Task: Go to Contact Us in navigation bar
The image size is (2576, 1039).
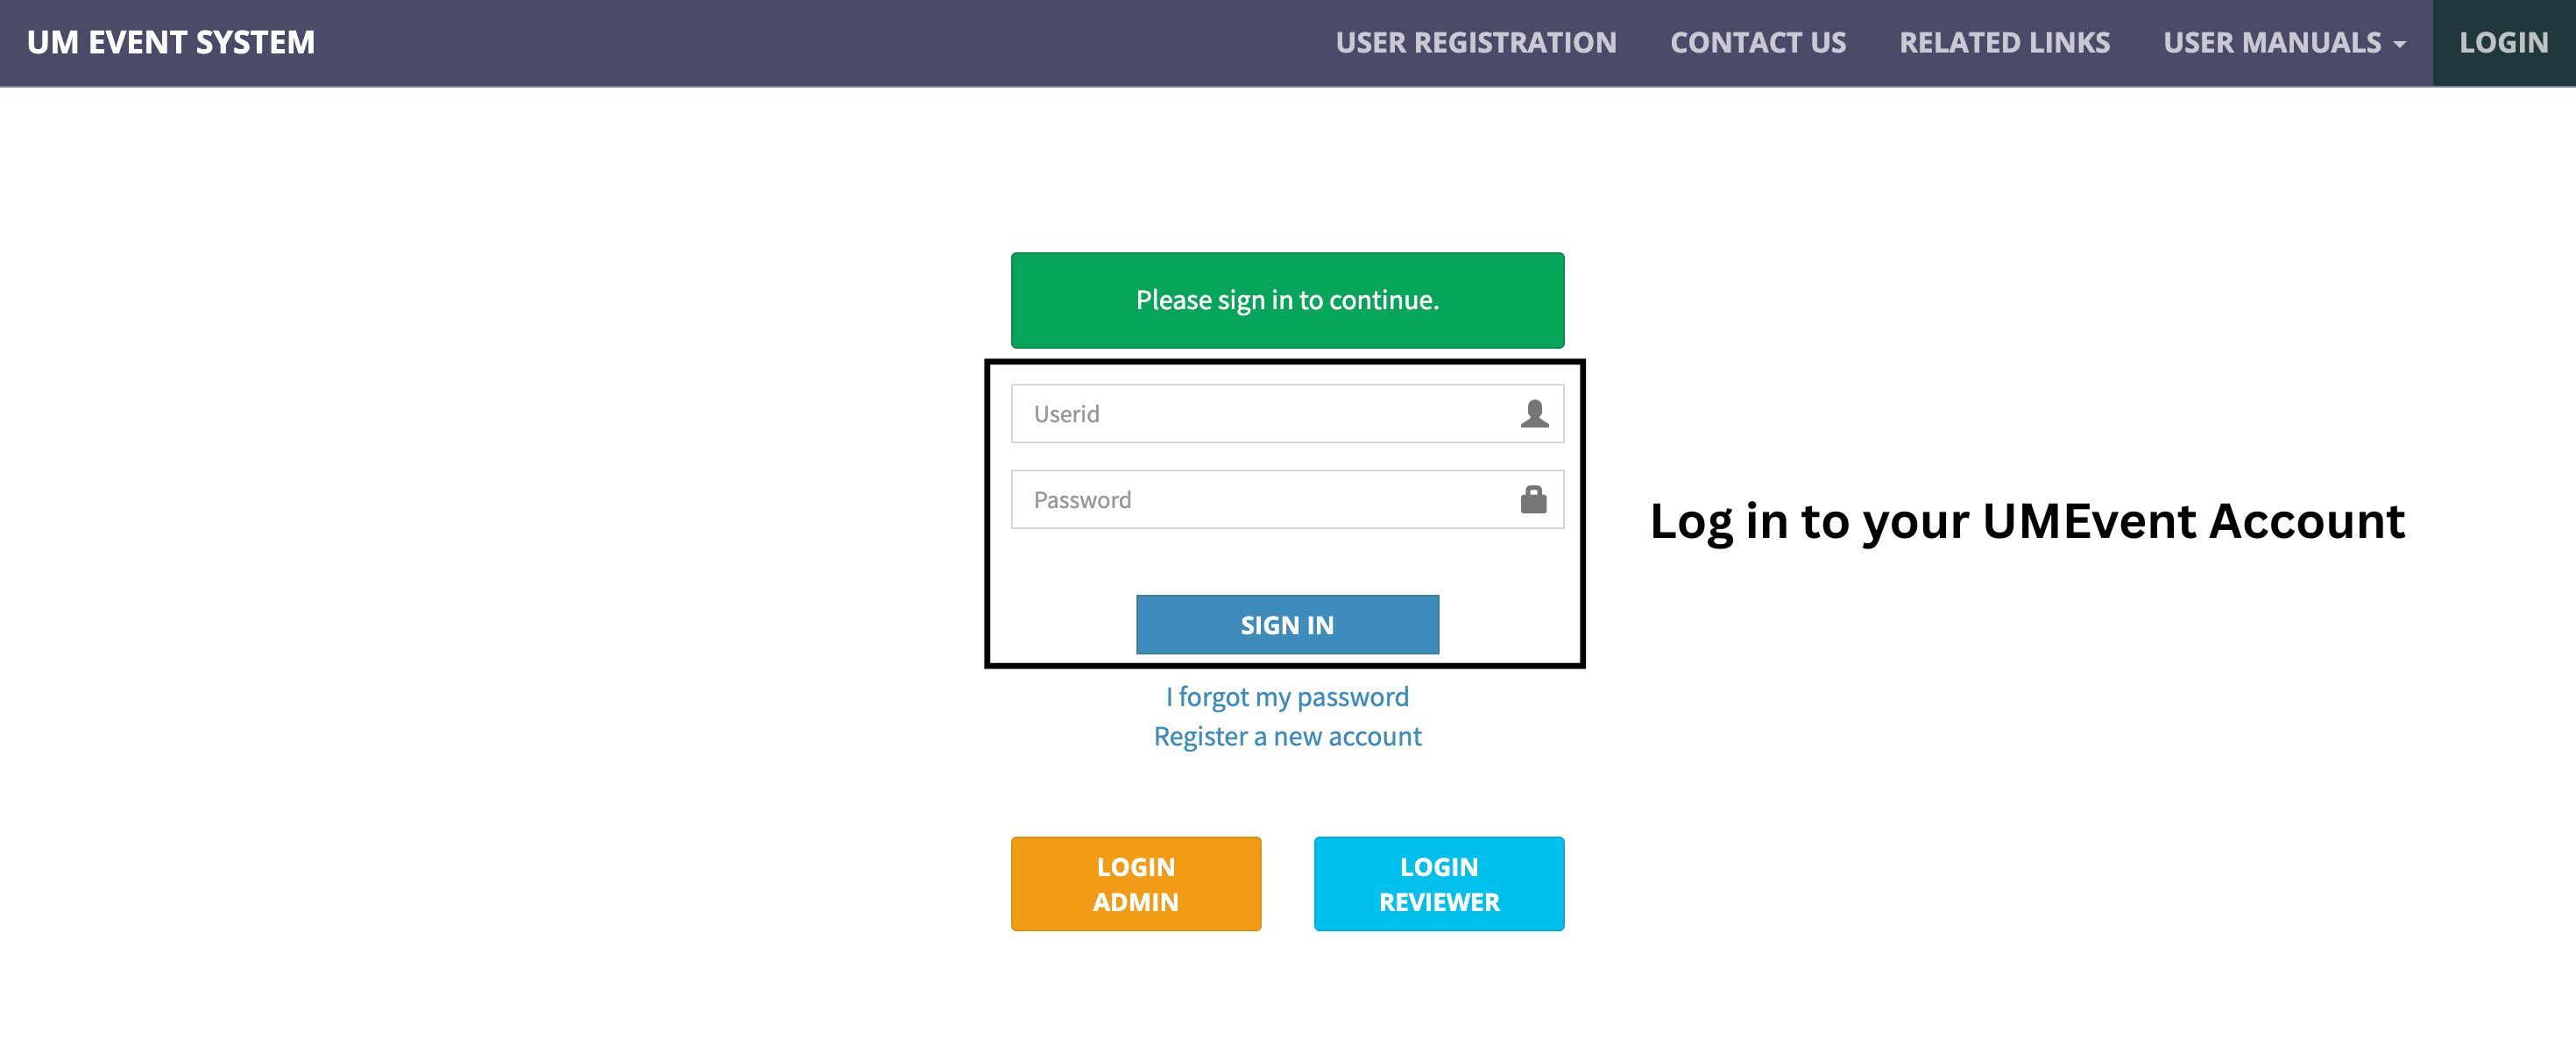Action: (x=1757, y=43)
